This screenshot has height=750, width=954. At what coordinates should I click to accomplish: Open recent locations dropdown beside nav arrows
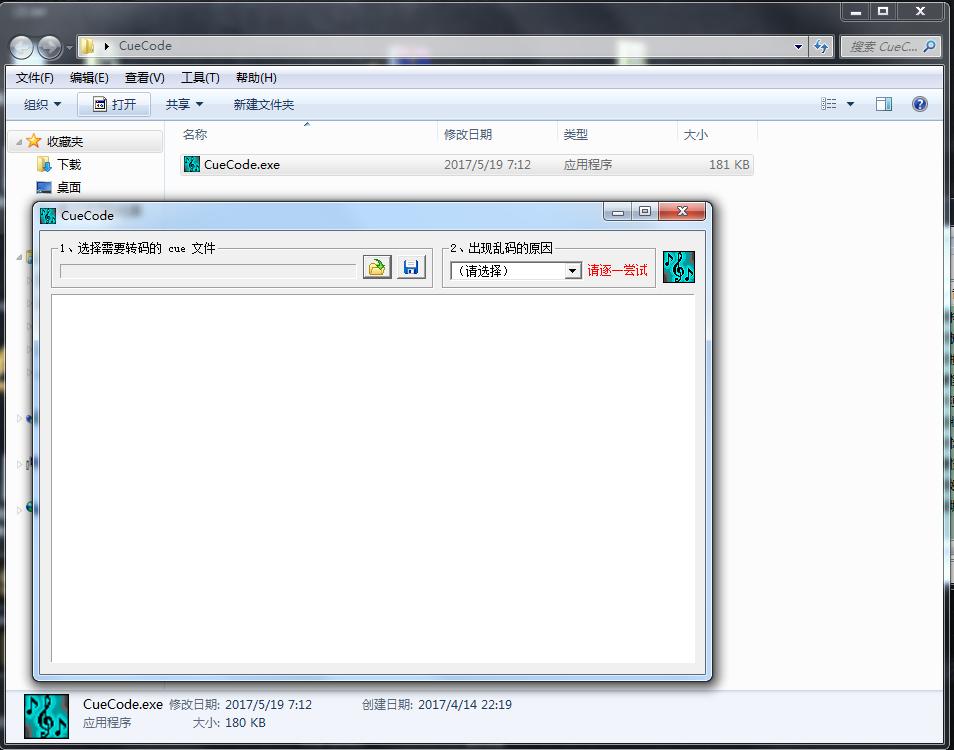pos(69,47)
